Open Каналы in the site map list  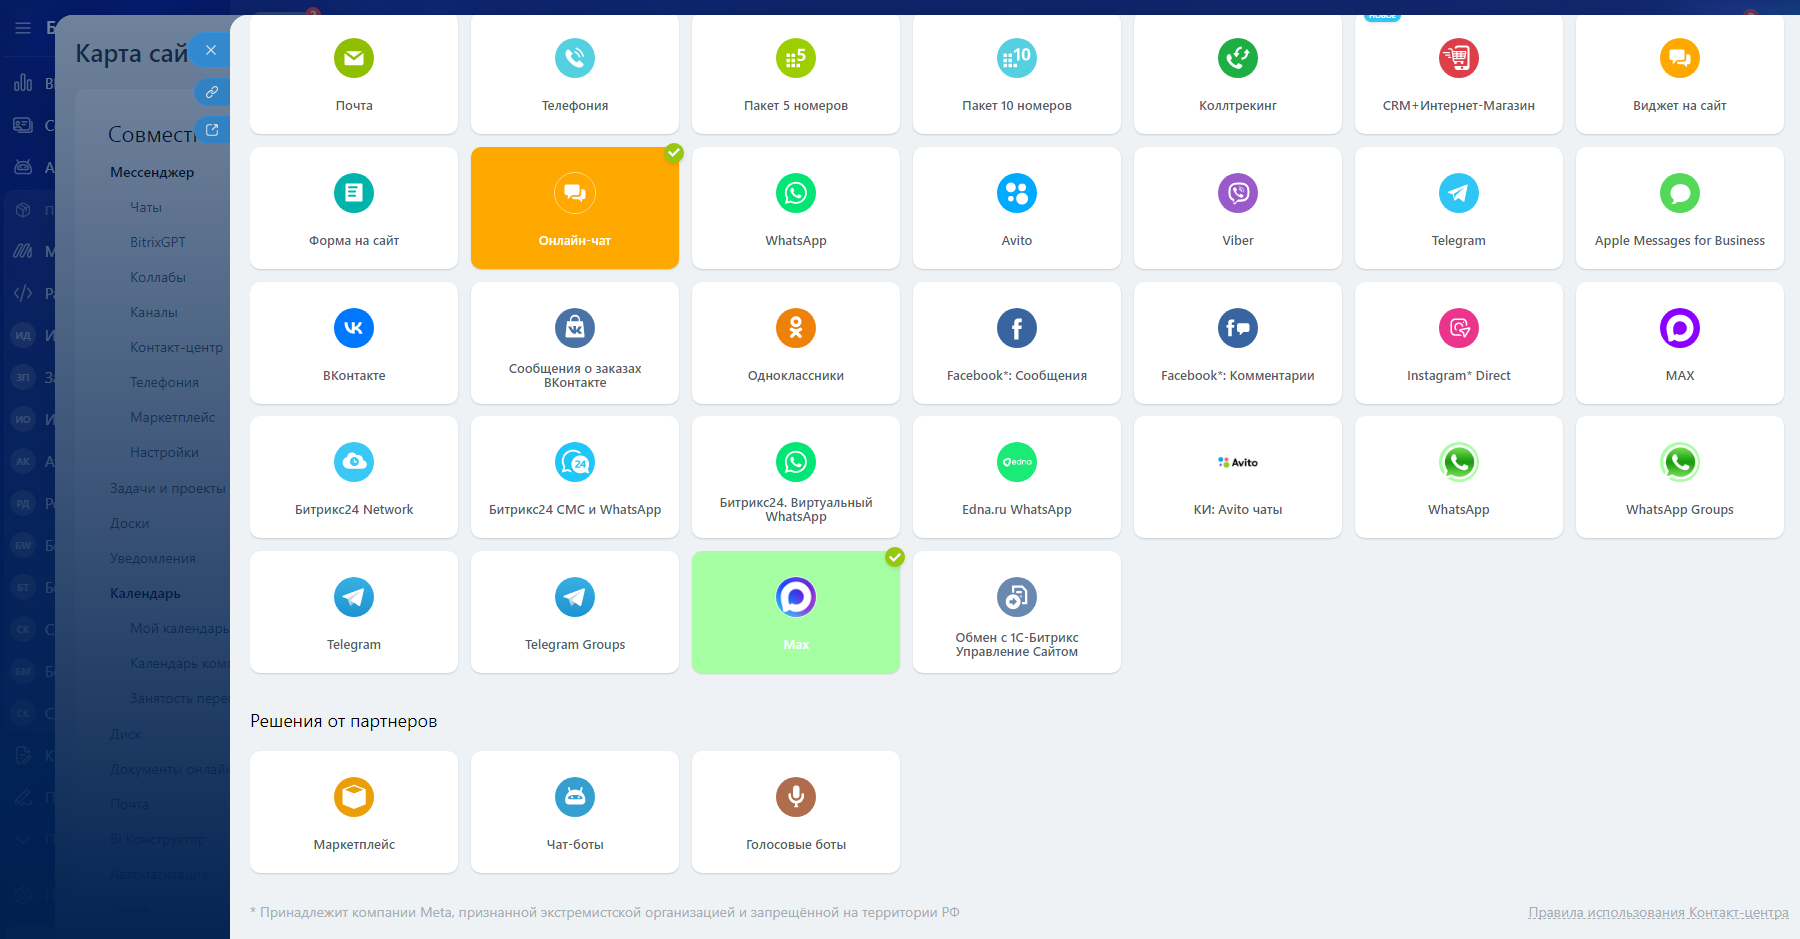pos(154,312)
